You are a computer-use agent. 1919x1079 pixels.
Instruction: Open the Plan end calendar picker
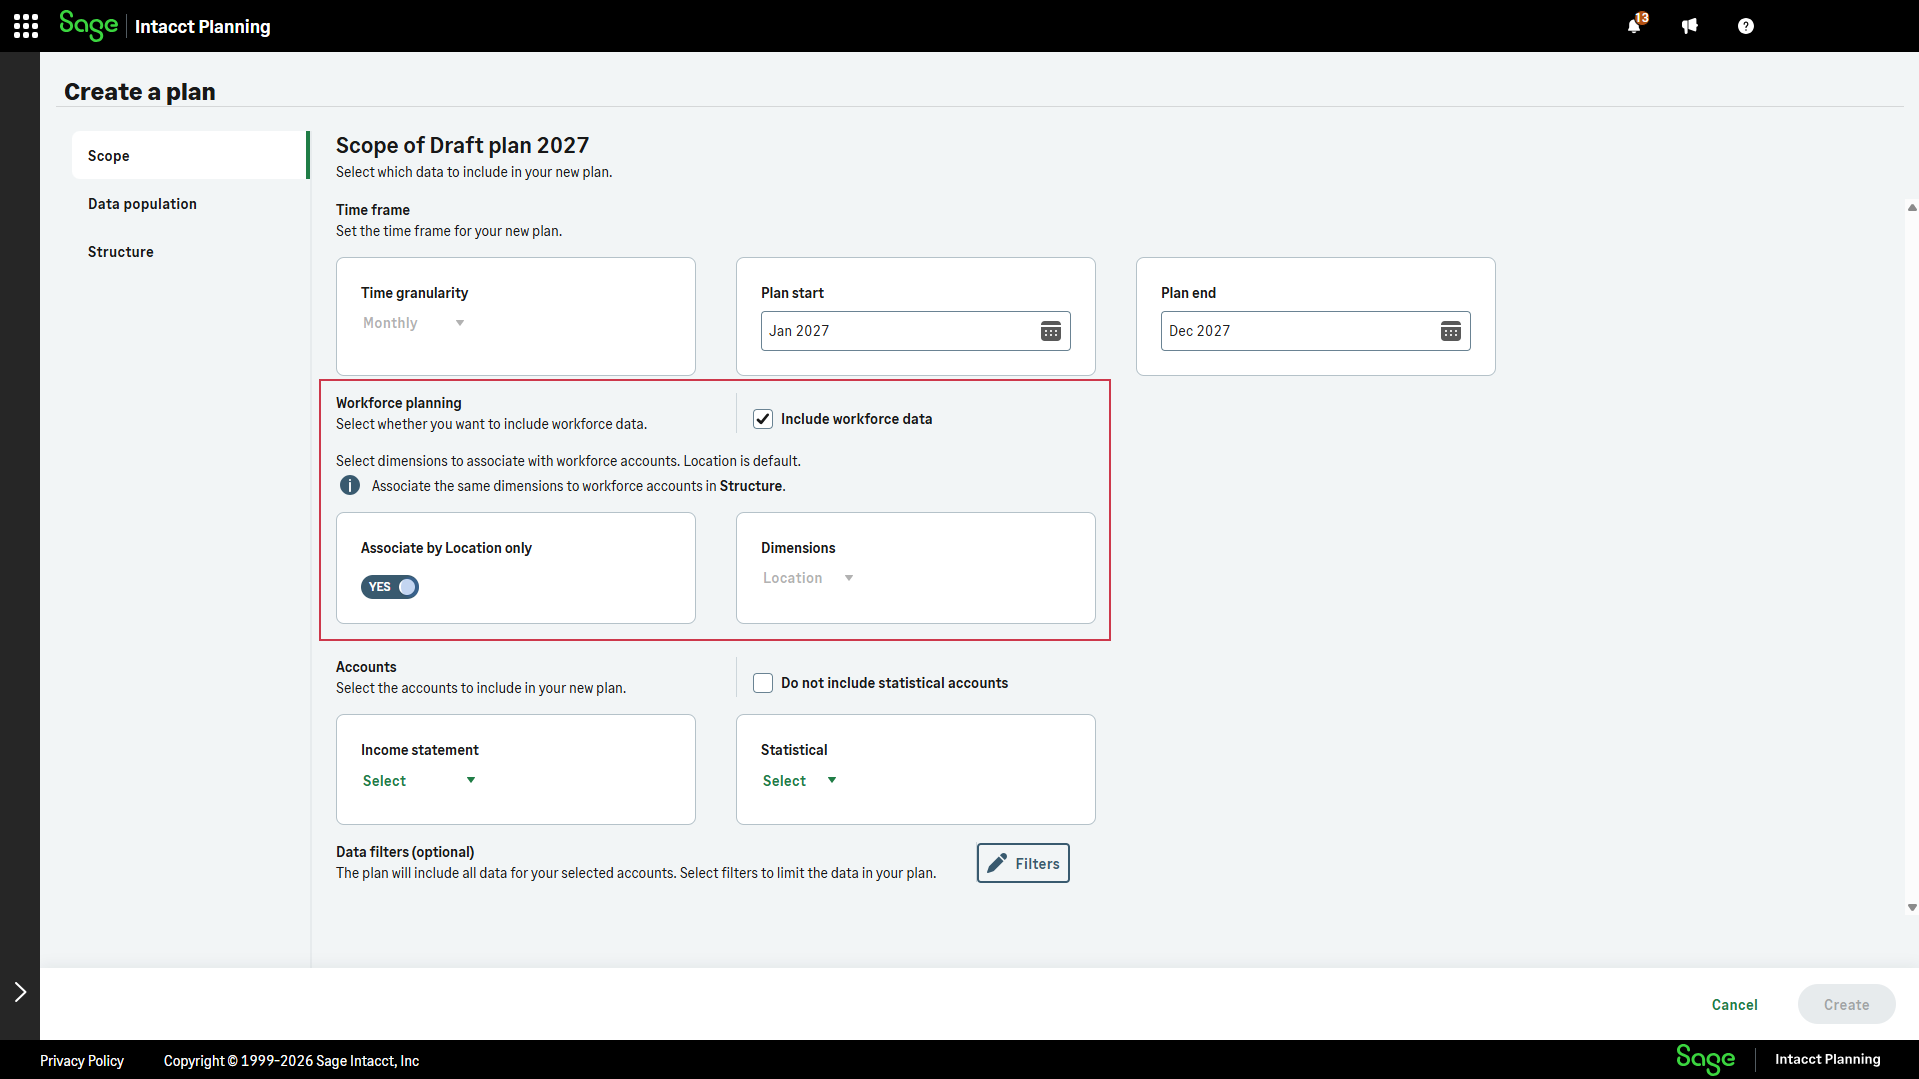(x=1451, y=331)
